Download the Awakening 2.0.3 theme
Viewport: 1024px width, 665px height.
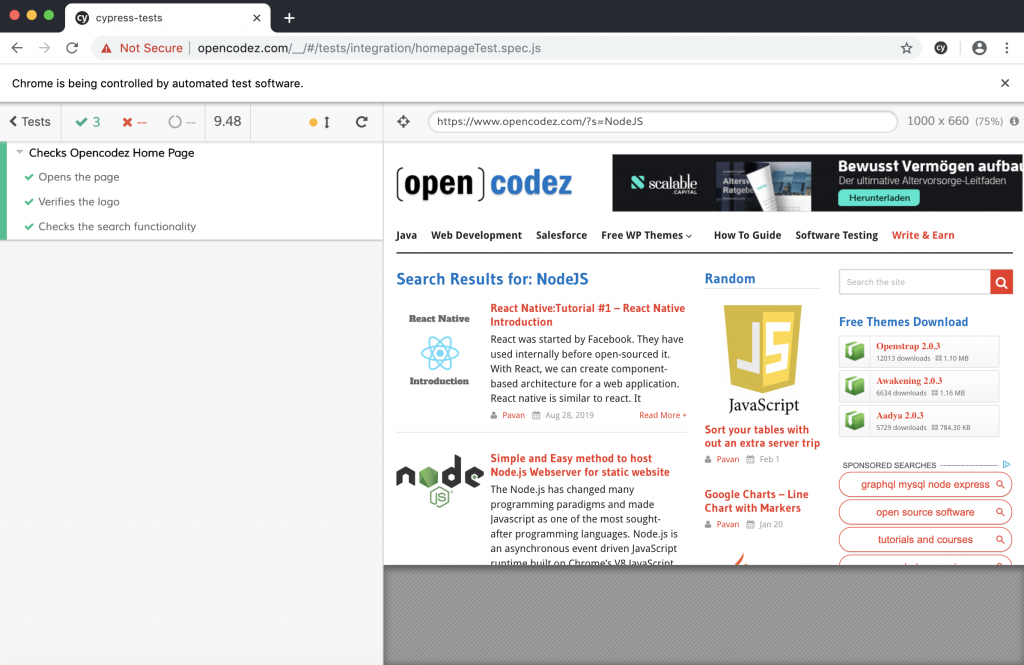[x=908, y=381]
